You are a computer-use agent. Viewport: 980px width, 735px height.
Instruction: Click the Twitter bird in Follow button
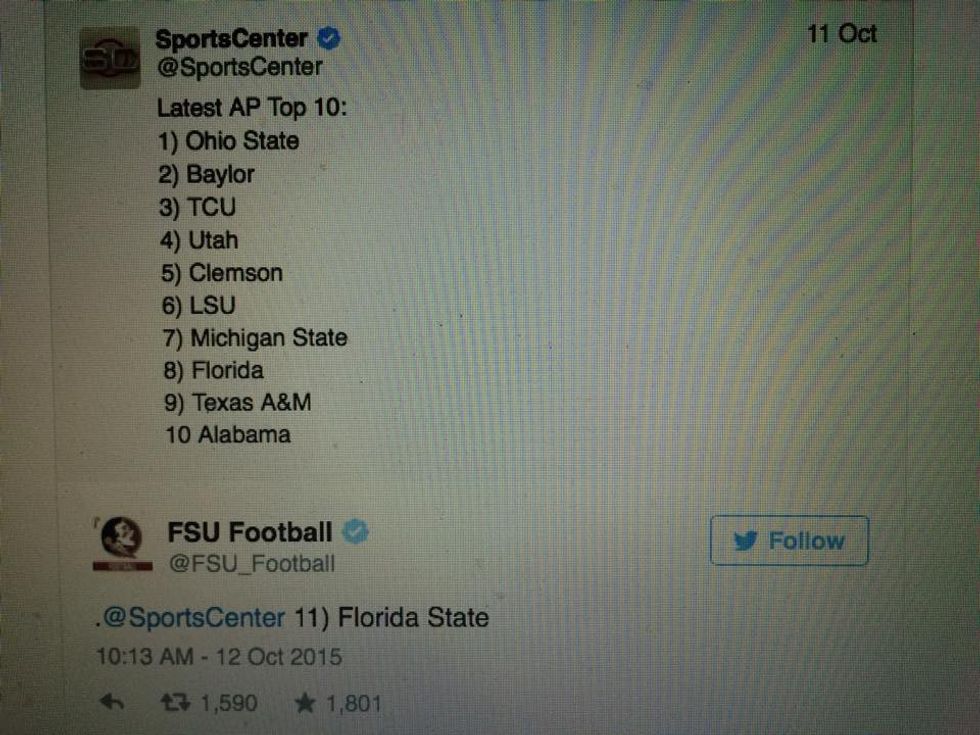click(x=745, y=541)
